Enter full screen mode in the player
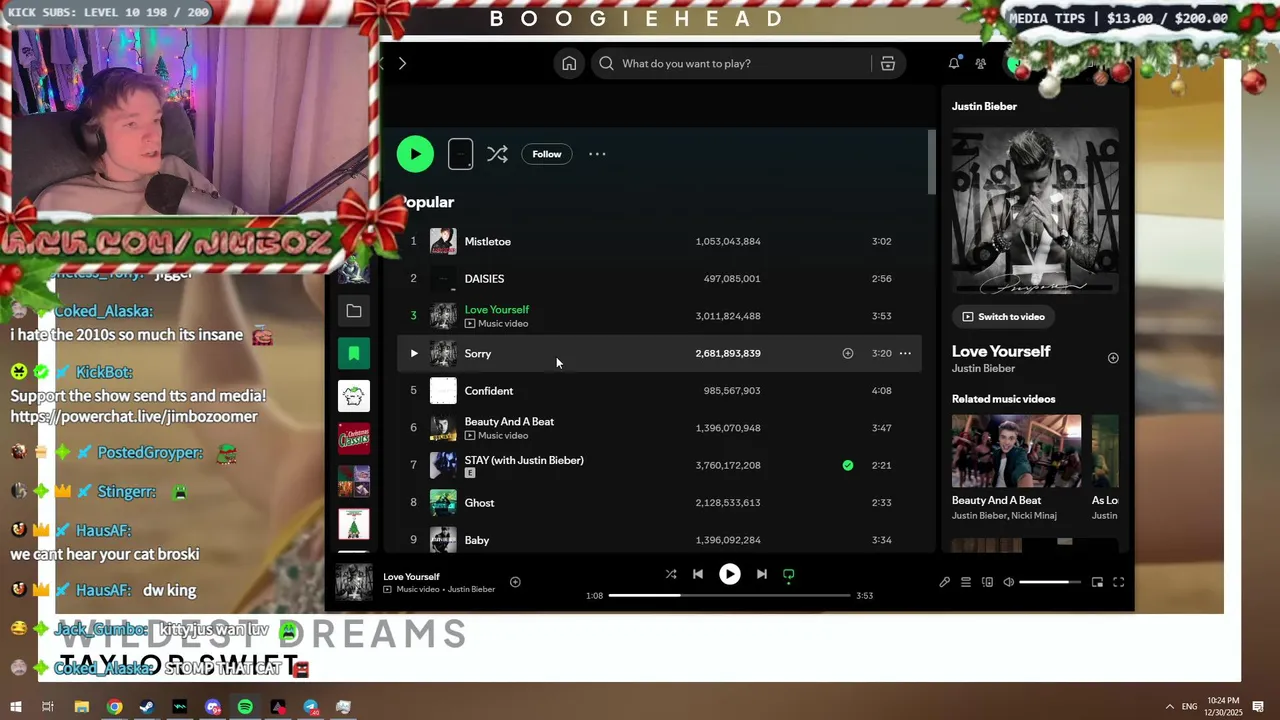The height and width of the screenshot is (720, 1280). pyautogui.click(x=1119, y=582)
